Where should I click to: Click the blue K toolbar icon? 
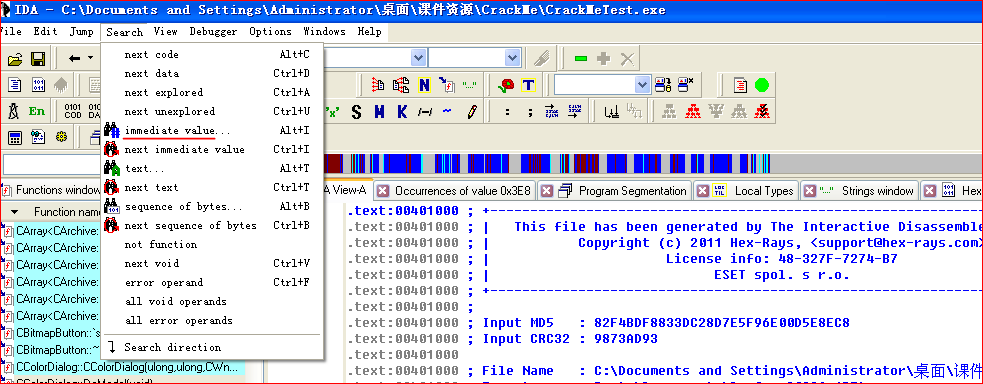pyautogui.click(x=402, y=112)
